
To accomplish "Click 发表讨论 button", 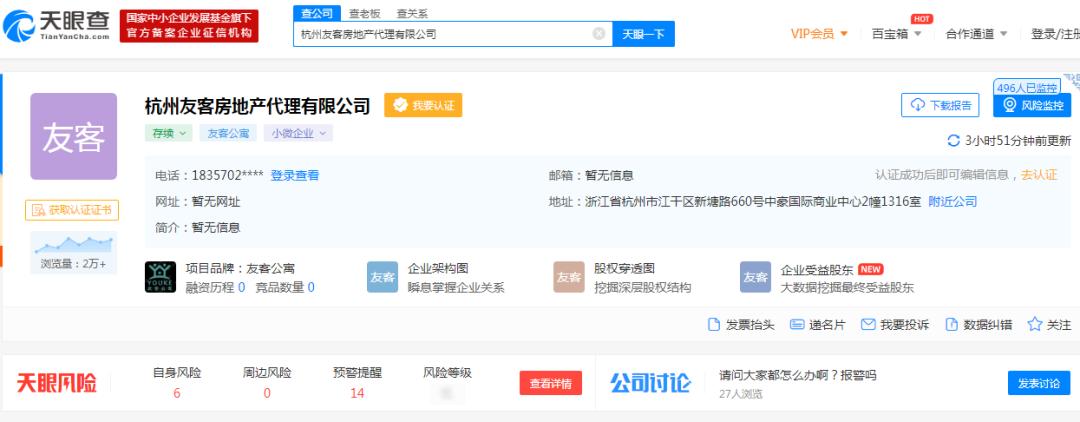I will (x=1039, y=383).
